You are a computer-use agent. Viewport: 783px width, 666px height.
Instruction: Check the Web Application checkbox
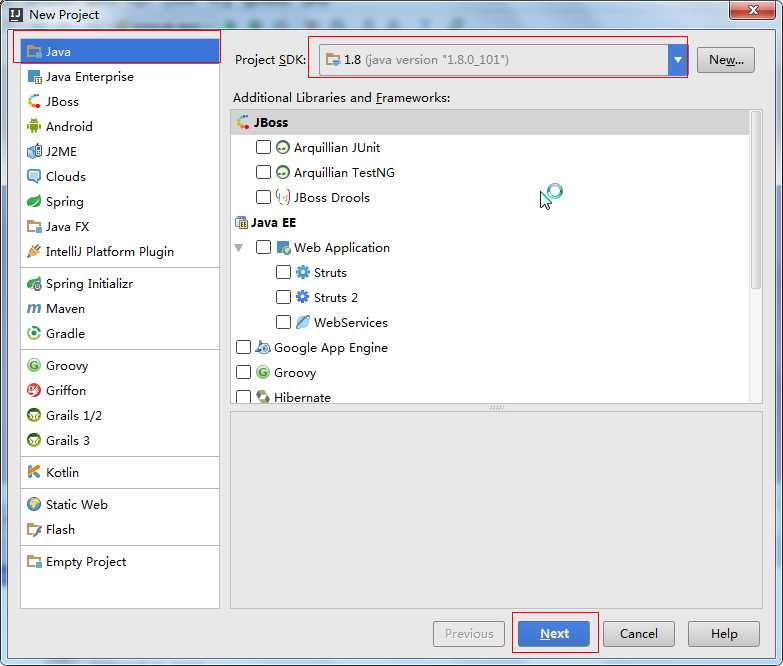[x=263, y=247]
